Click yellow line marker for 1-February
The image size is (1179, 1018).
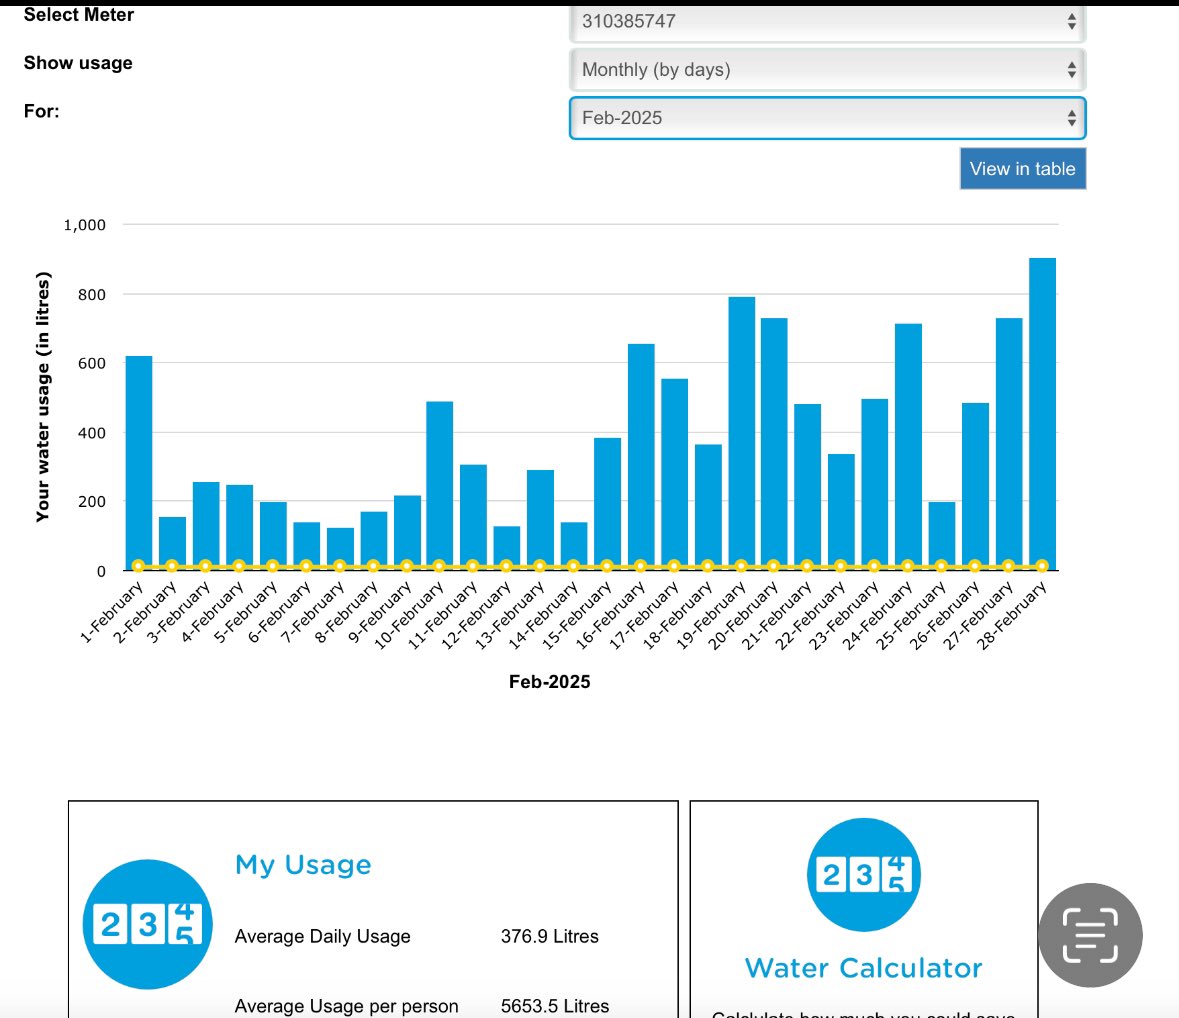tap(138, 566)
